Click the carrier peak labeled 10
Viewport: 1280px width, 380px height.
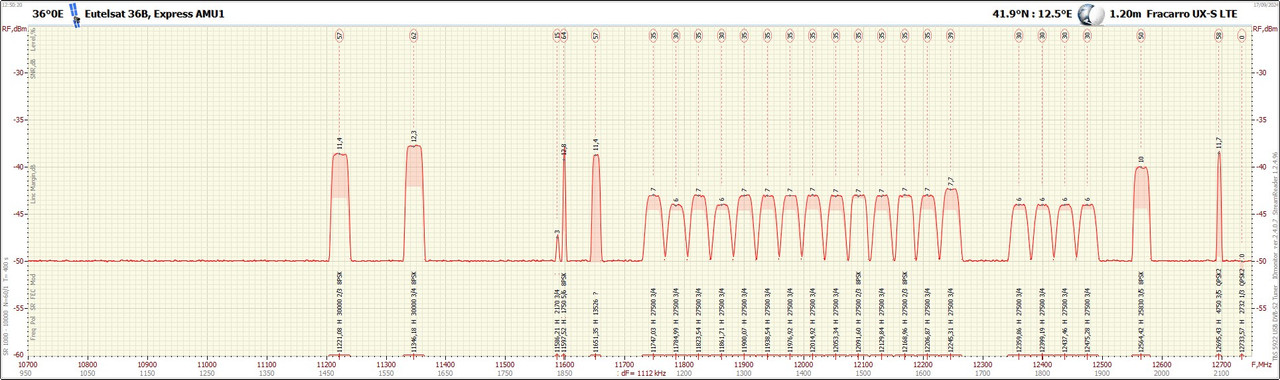point(1141,213)
